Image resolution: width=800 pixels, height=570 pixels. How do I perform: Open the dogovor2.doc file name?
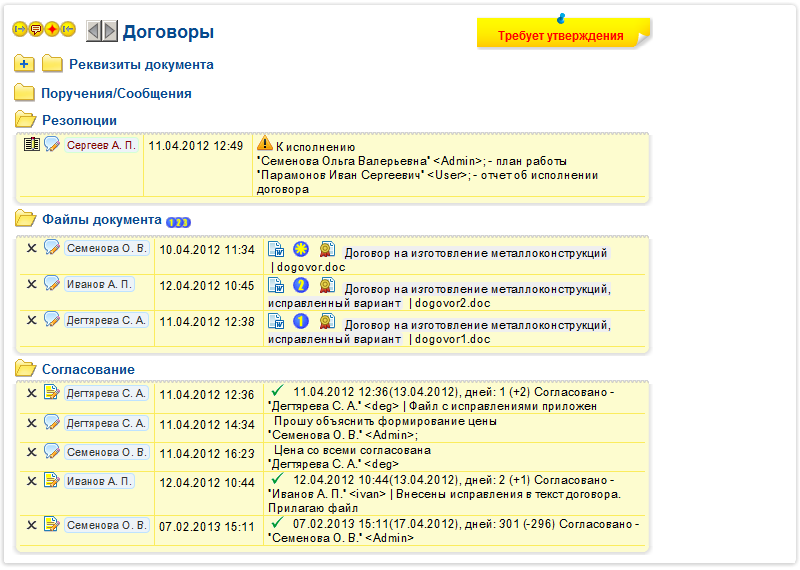453,303
